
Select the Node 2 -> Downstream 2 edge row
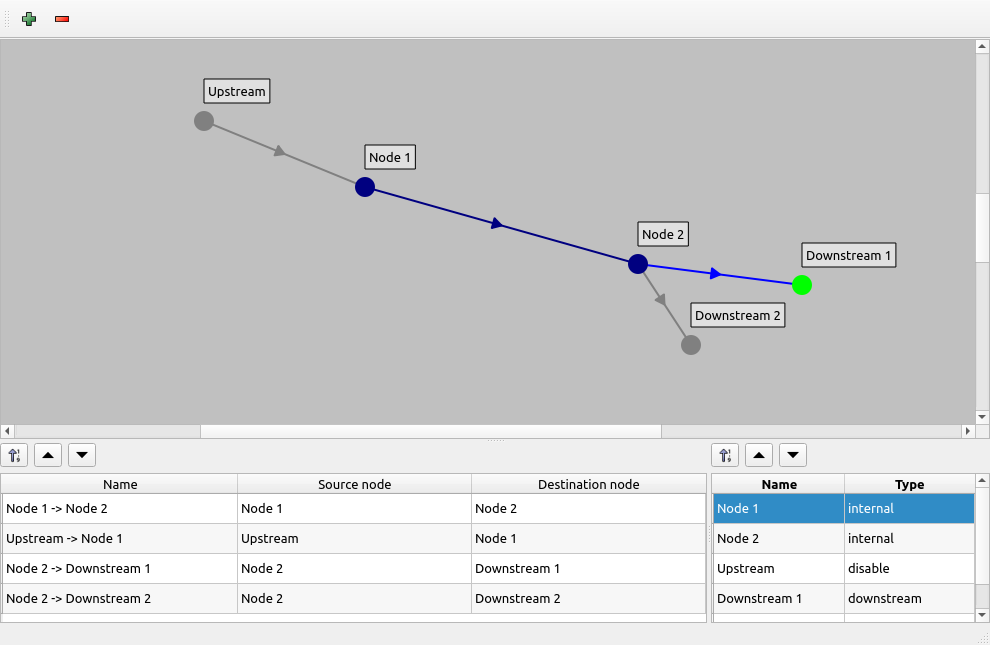[x=120, y=599]
